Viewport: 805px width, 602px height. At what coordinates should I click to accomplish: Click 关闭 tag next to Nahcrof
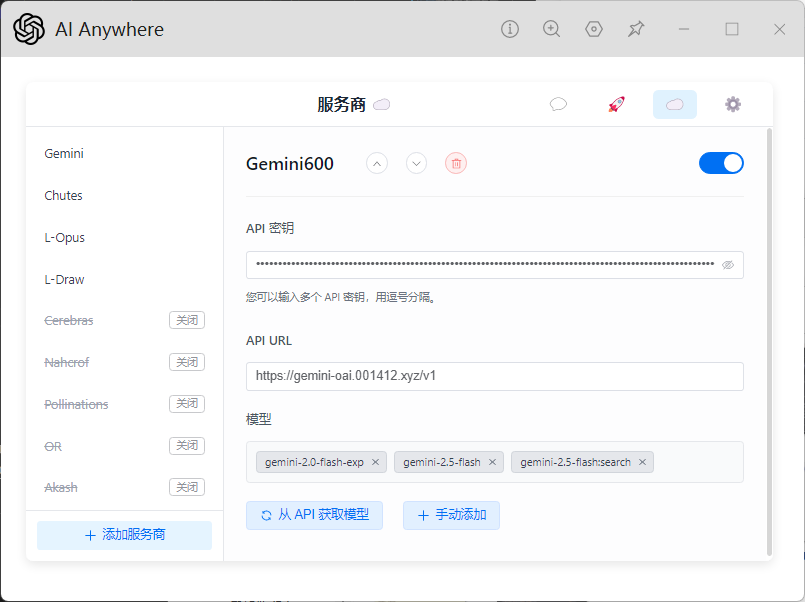pos(187,362)
